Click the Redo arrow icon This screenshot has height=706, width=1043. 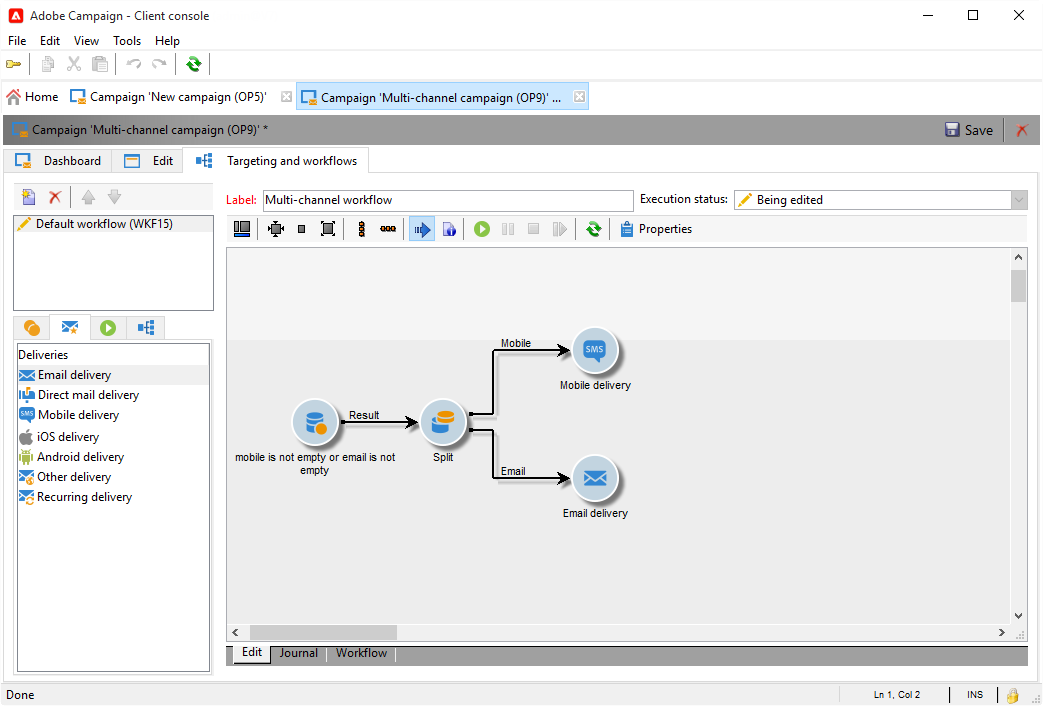[159, 64]
